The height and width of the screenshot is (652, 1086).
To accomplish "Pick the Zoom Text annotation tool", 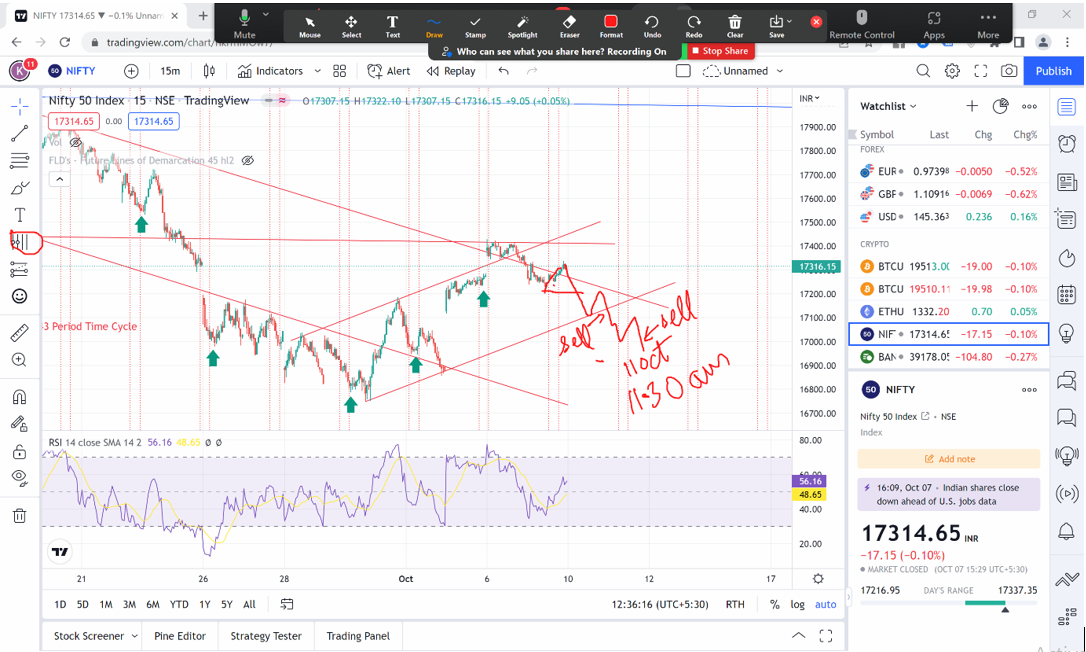I will pos(393,26).
